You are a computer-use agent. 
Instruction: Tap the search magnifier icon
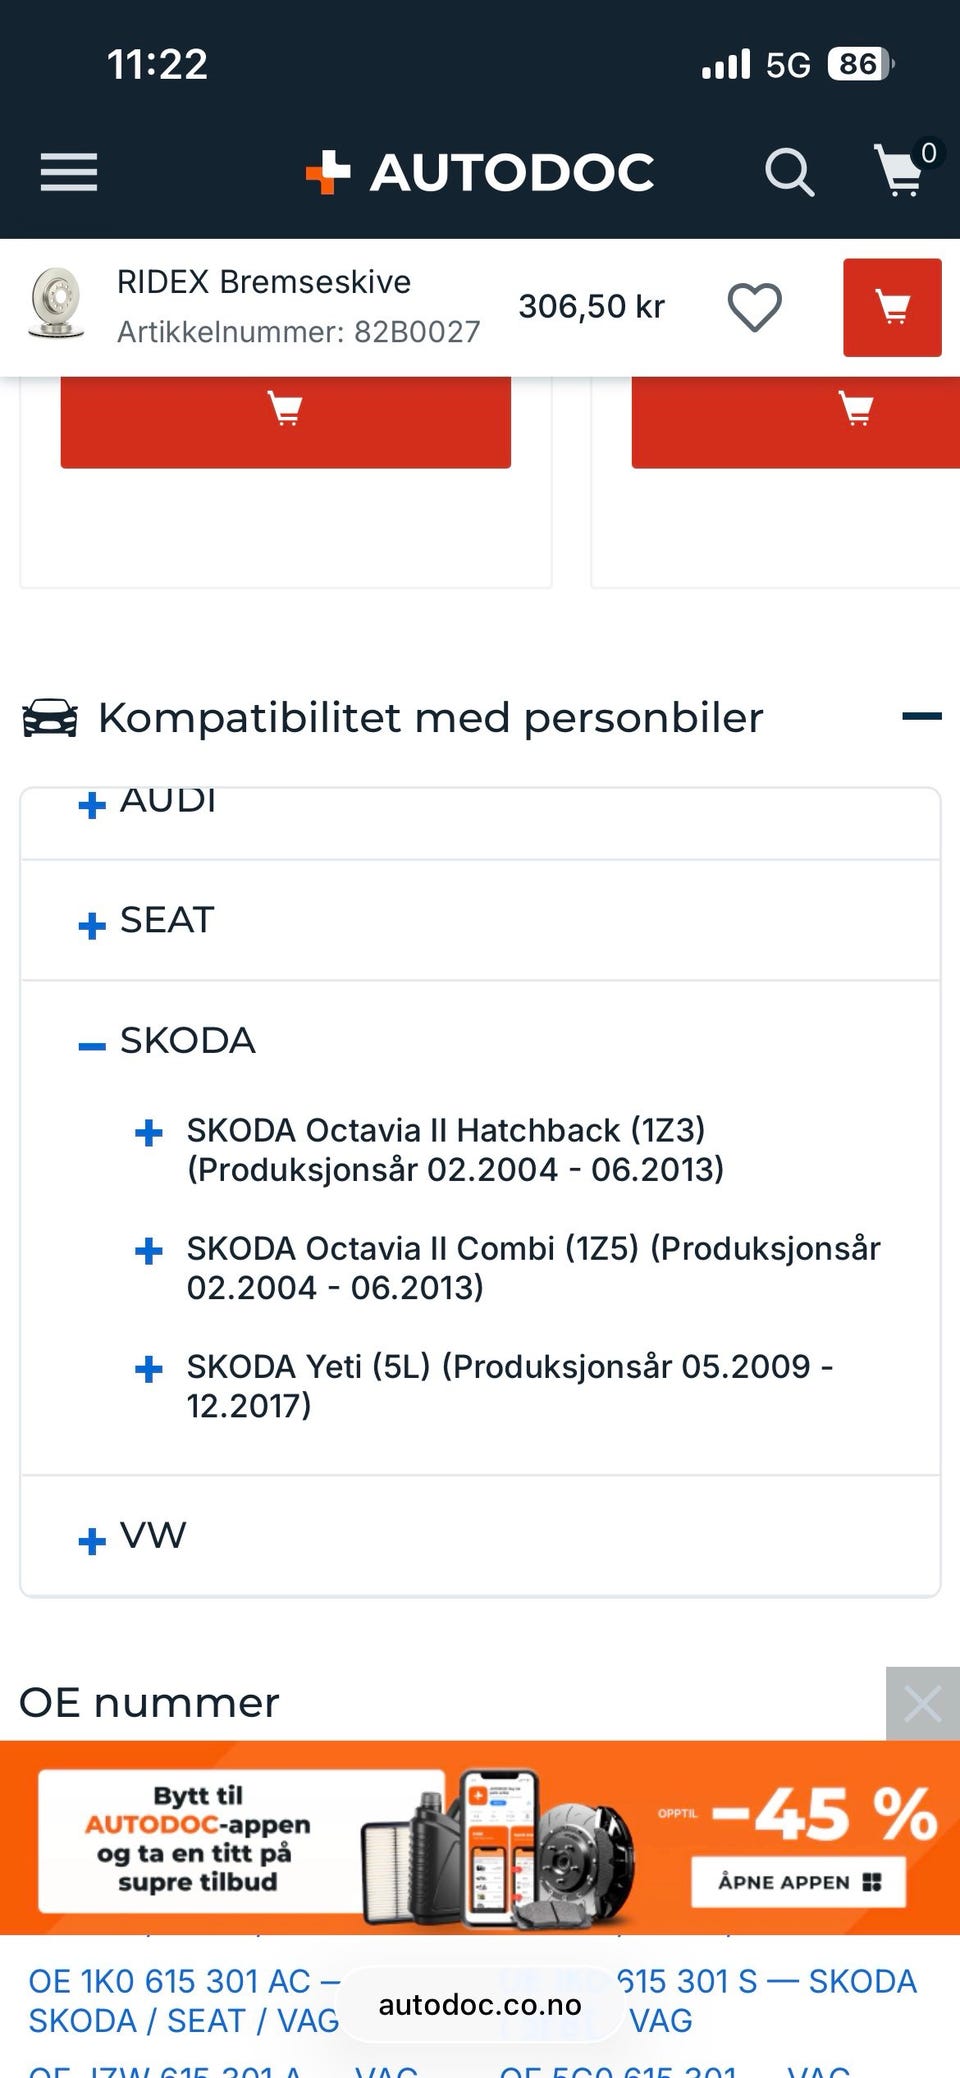(x=789, y=173)
